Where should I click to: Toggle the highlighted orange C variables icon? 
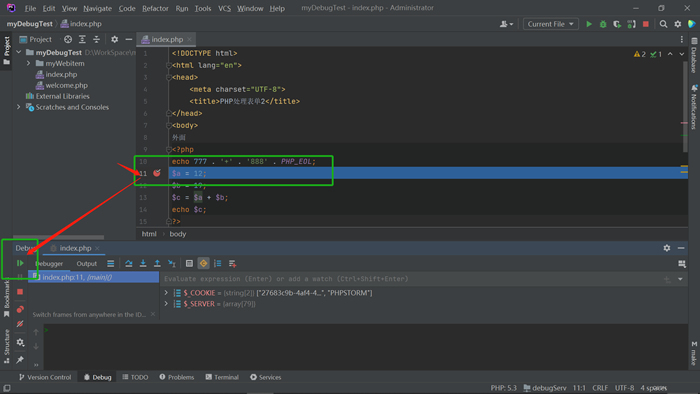(204, 264)
